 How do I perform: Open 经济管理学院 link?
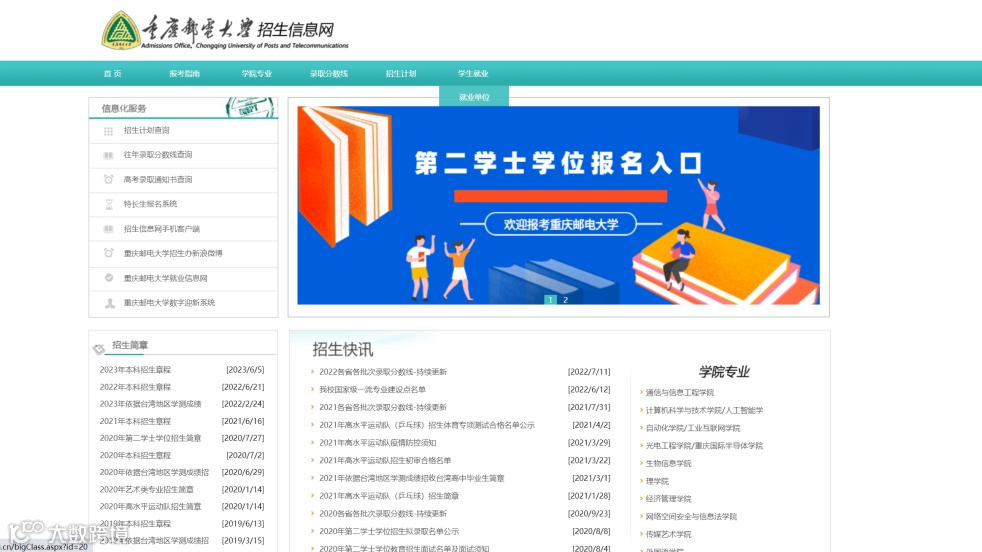point(668,499)
